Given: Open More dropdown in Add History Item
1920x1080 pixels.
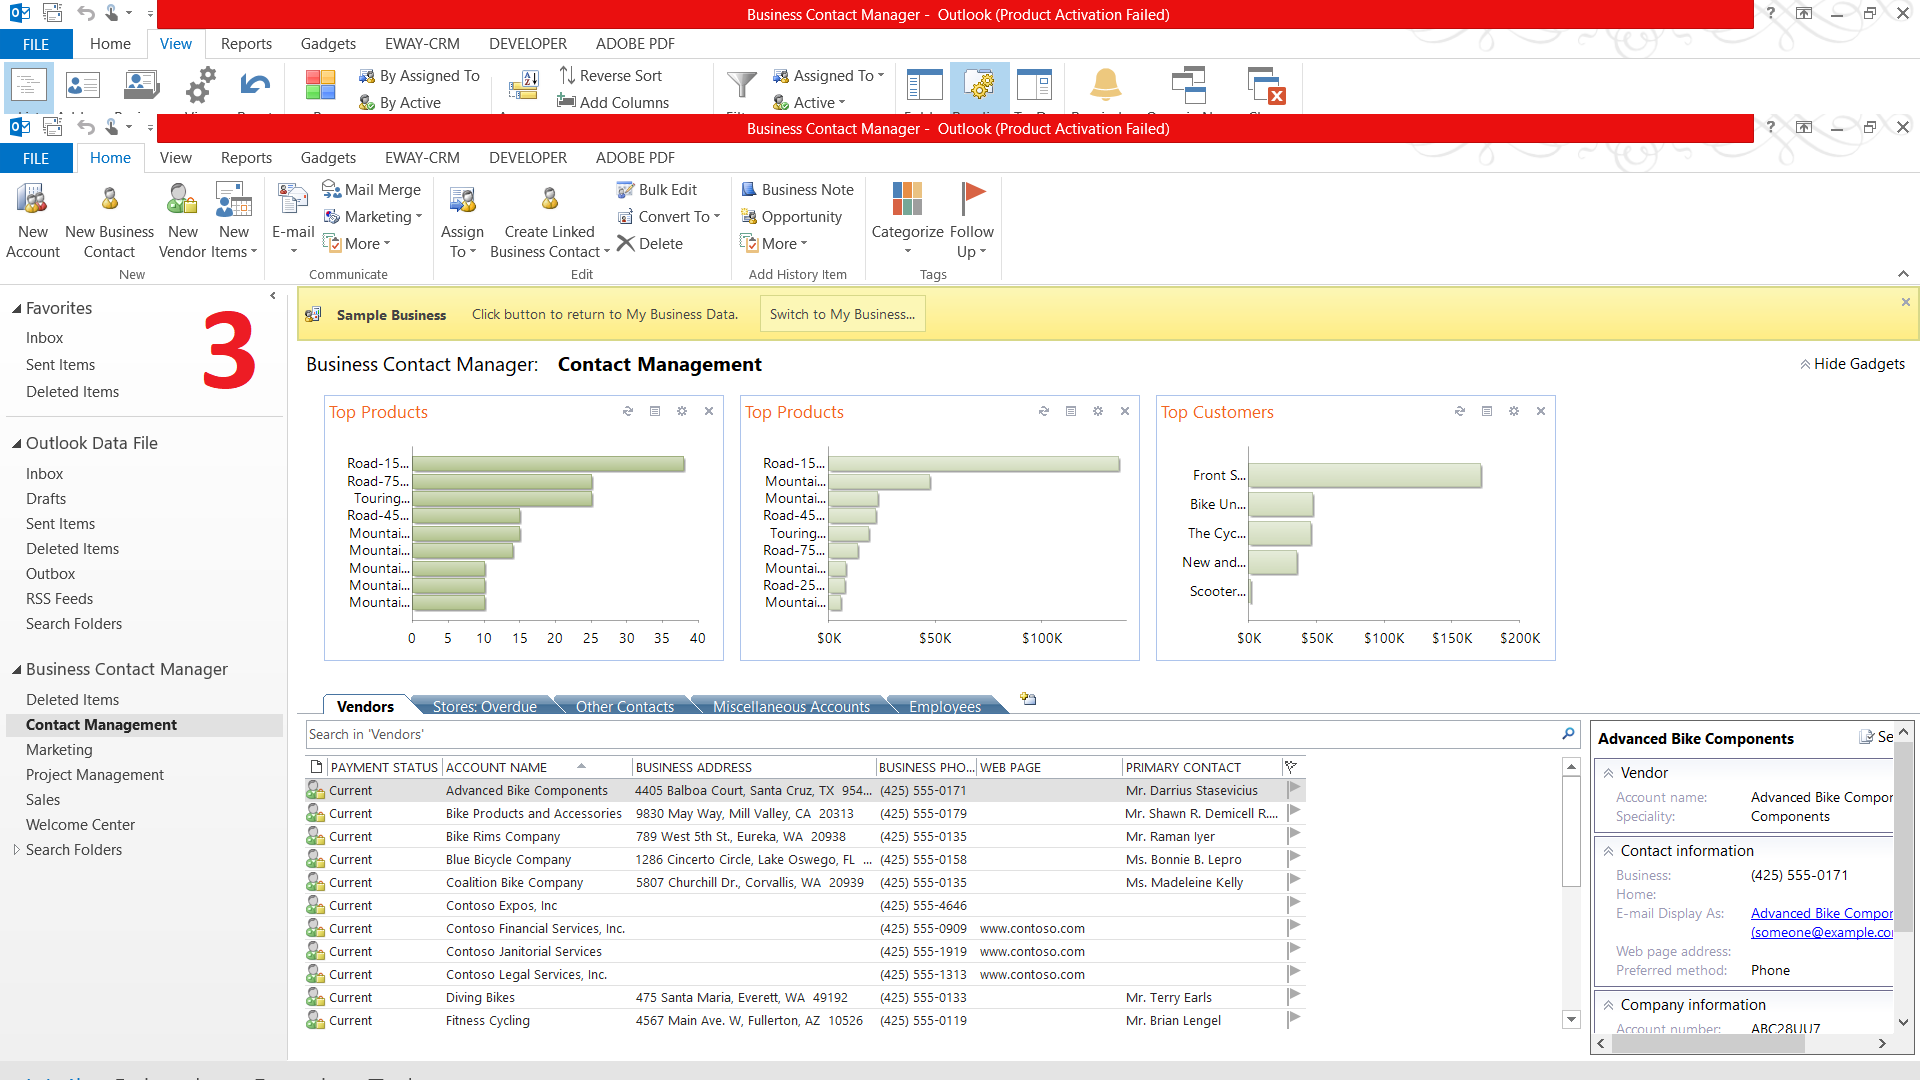Looking at the screenshot, I should (x=773, y=243).
